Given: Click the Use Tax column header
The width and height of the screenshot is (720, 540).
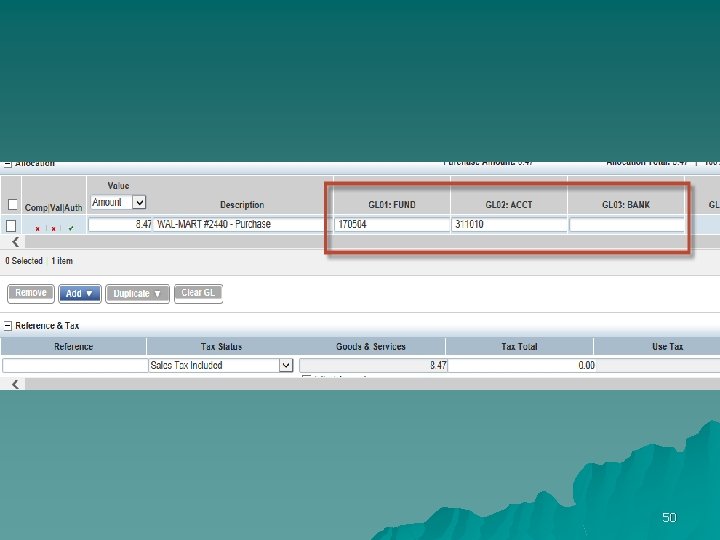Looking at the screenshot, I should pos(668,347).
